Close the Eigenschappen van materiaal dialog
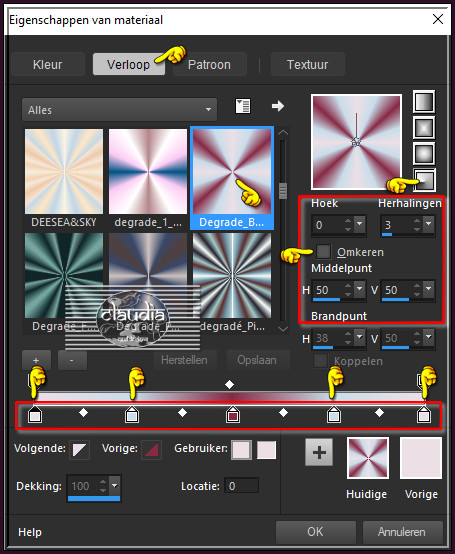Viewport: 455px width, 554px height. pos(438,19)
